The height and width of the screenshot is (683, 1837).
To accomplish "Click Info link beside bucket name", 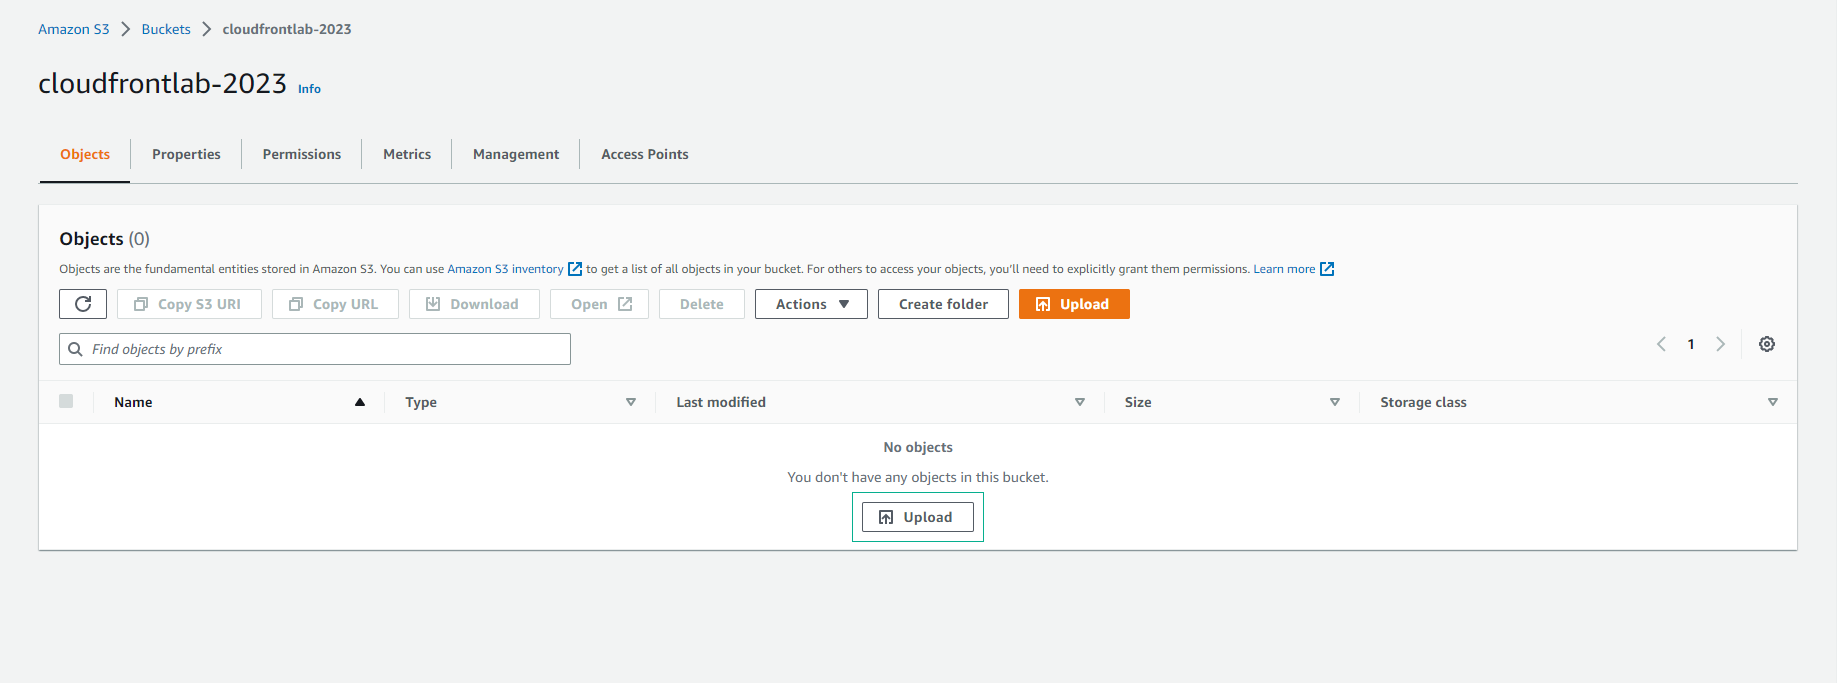I will coord(309,89).
